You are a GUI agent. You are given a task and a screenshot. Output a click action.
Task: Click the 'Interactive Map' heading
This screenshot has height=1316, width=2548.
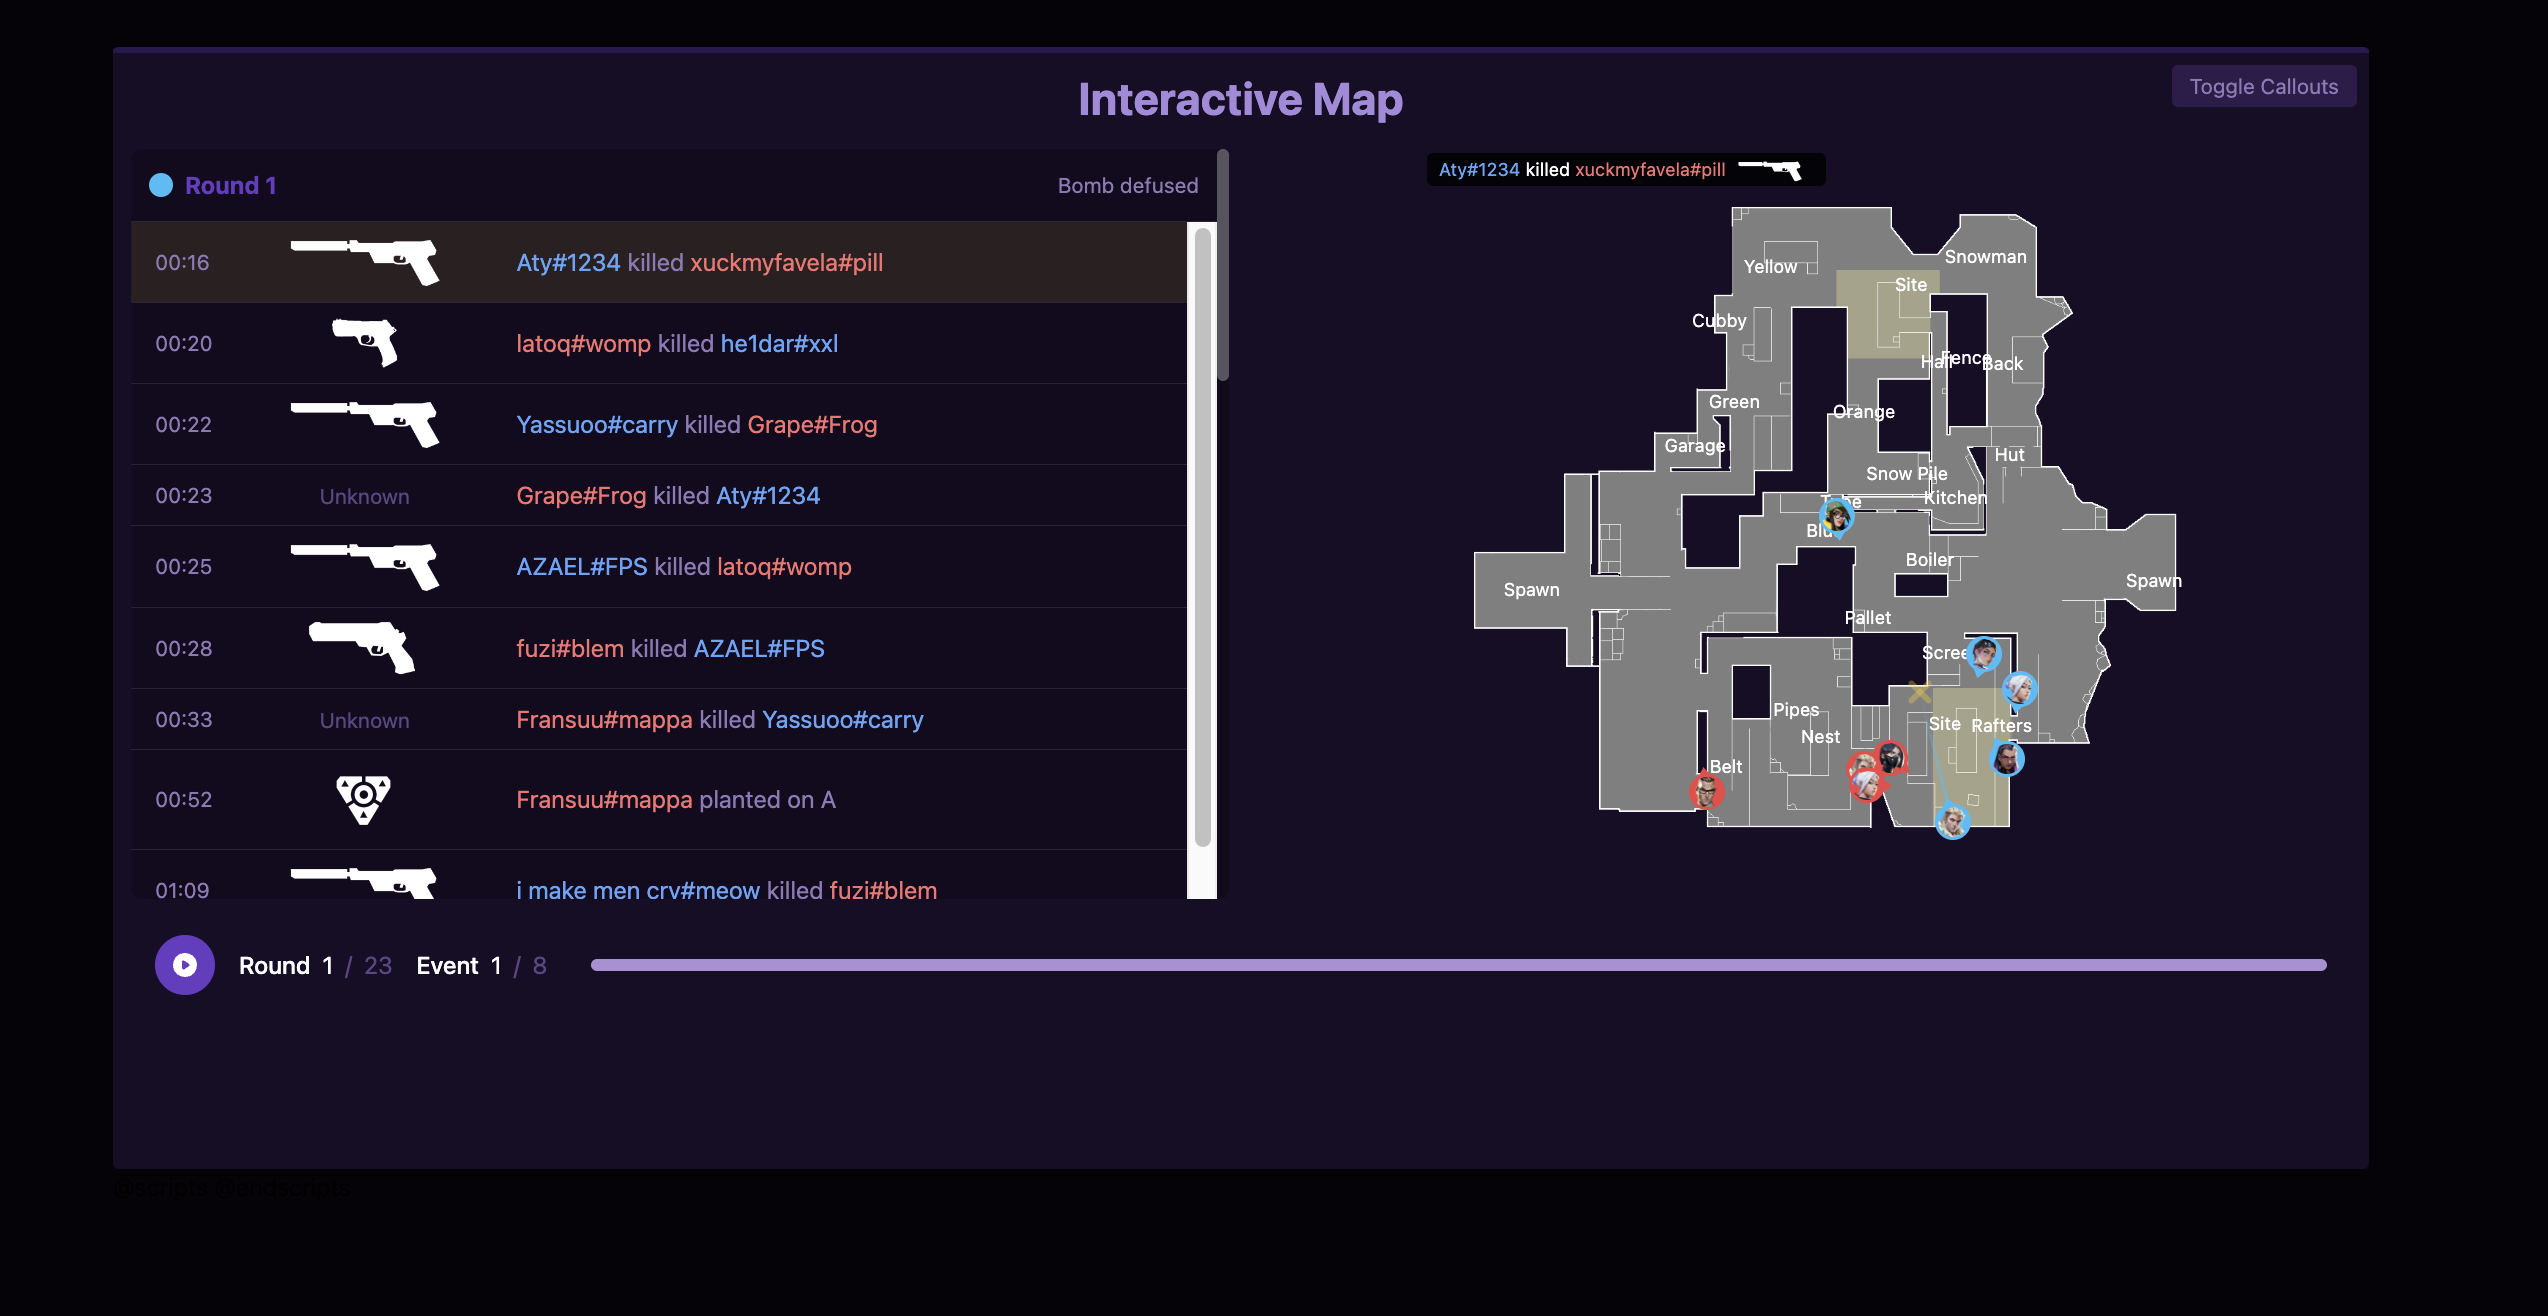pos(1240,99)
